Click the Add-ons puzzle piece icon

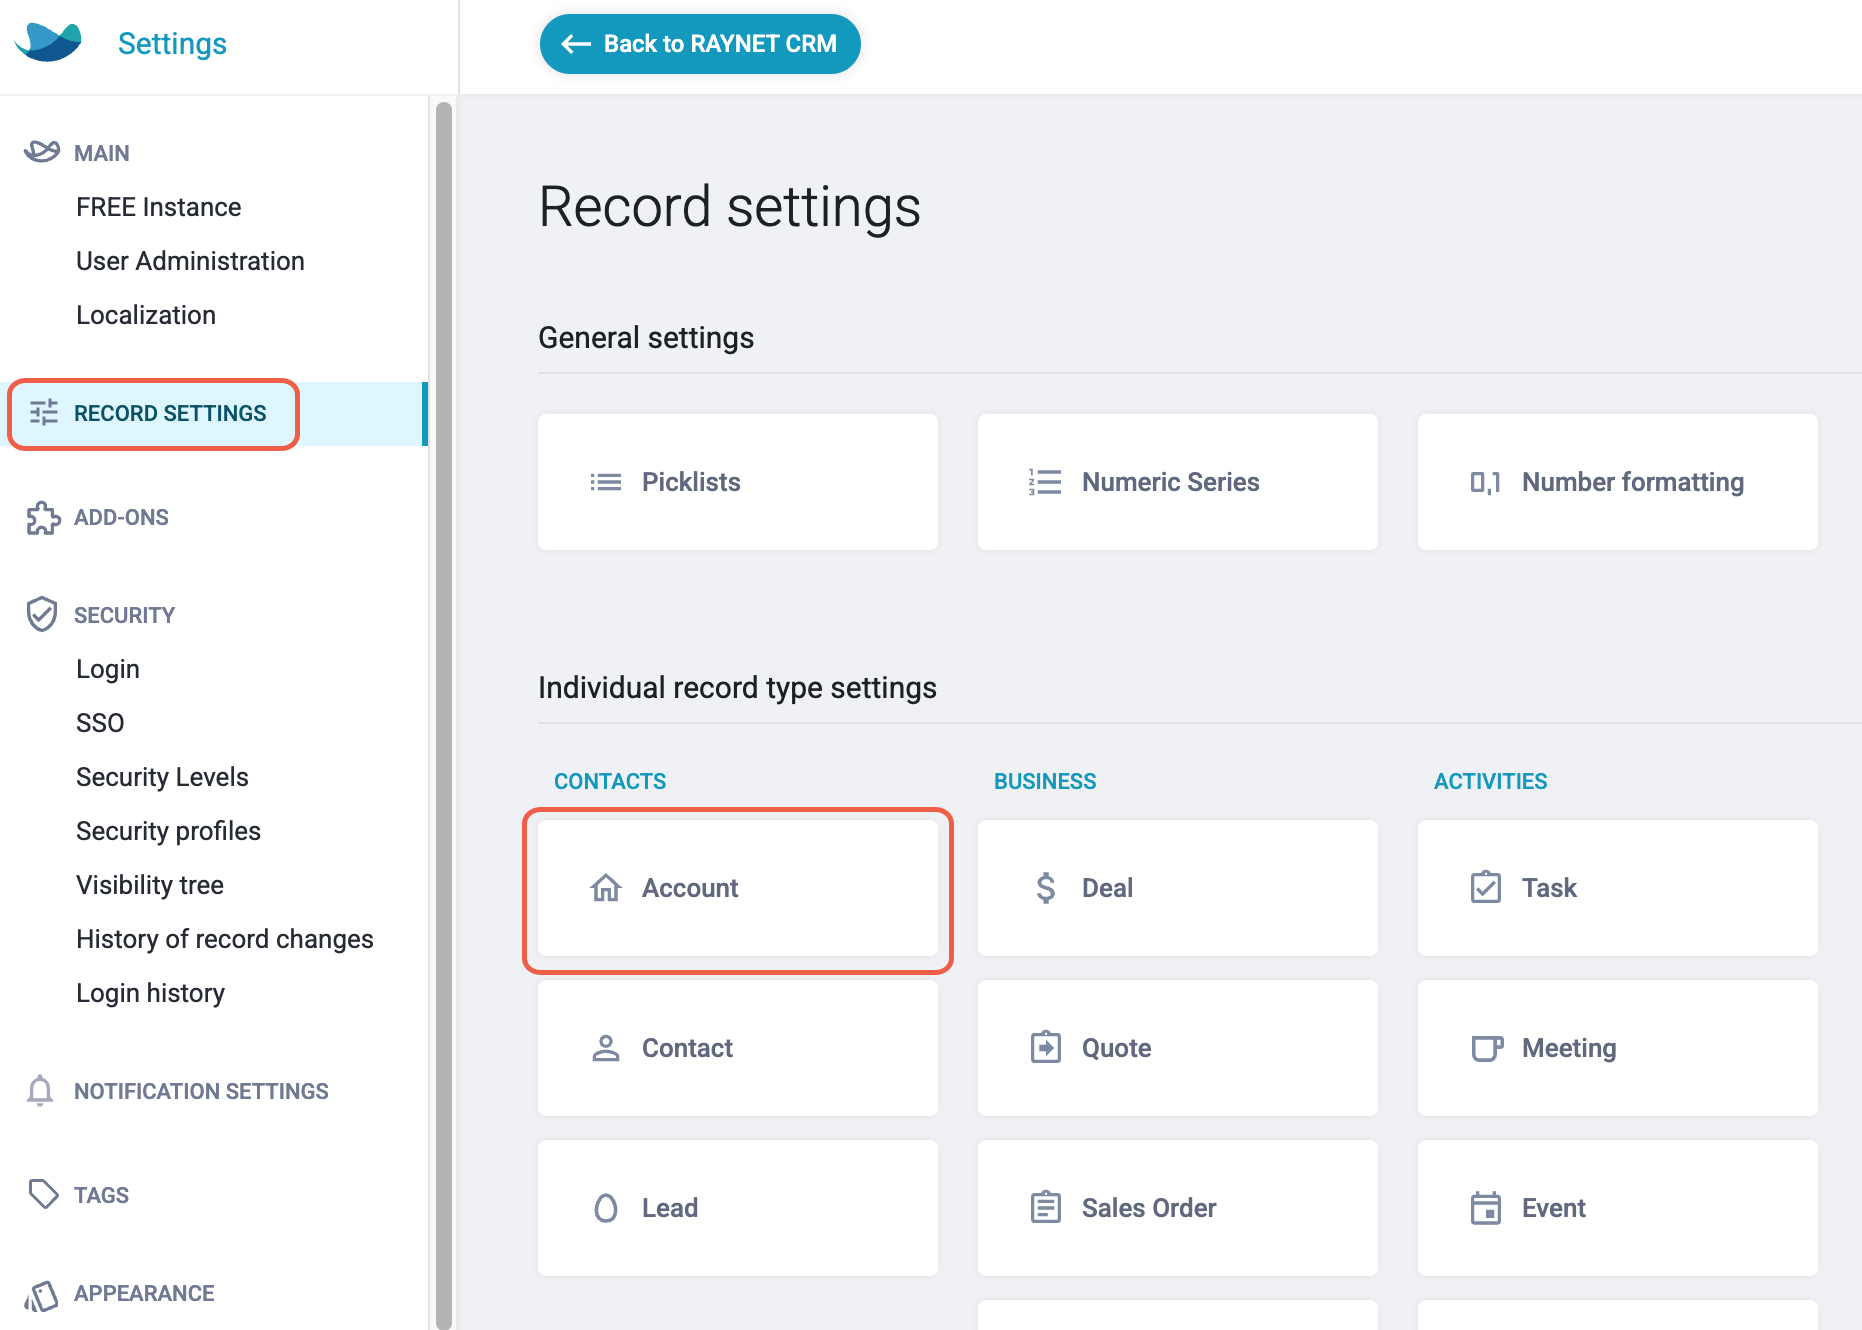tap(43, 518)
